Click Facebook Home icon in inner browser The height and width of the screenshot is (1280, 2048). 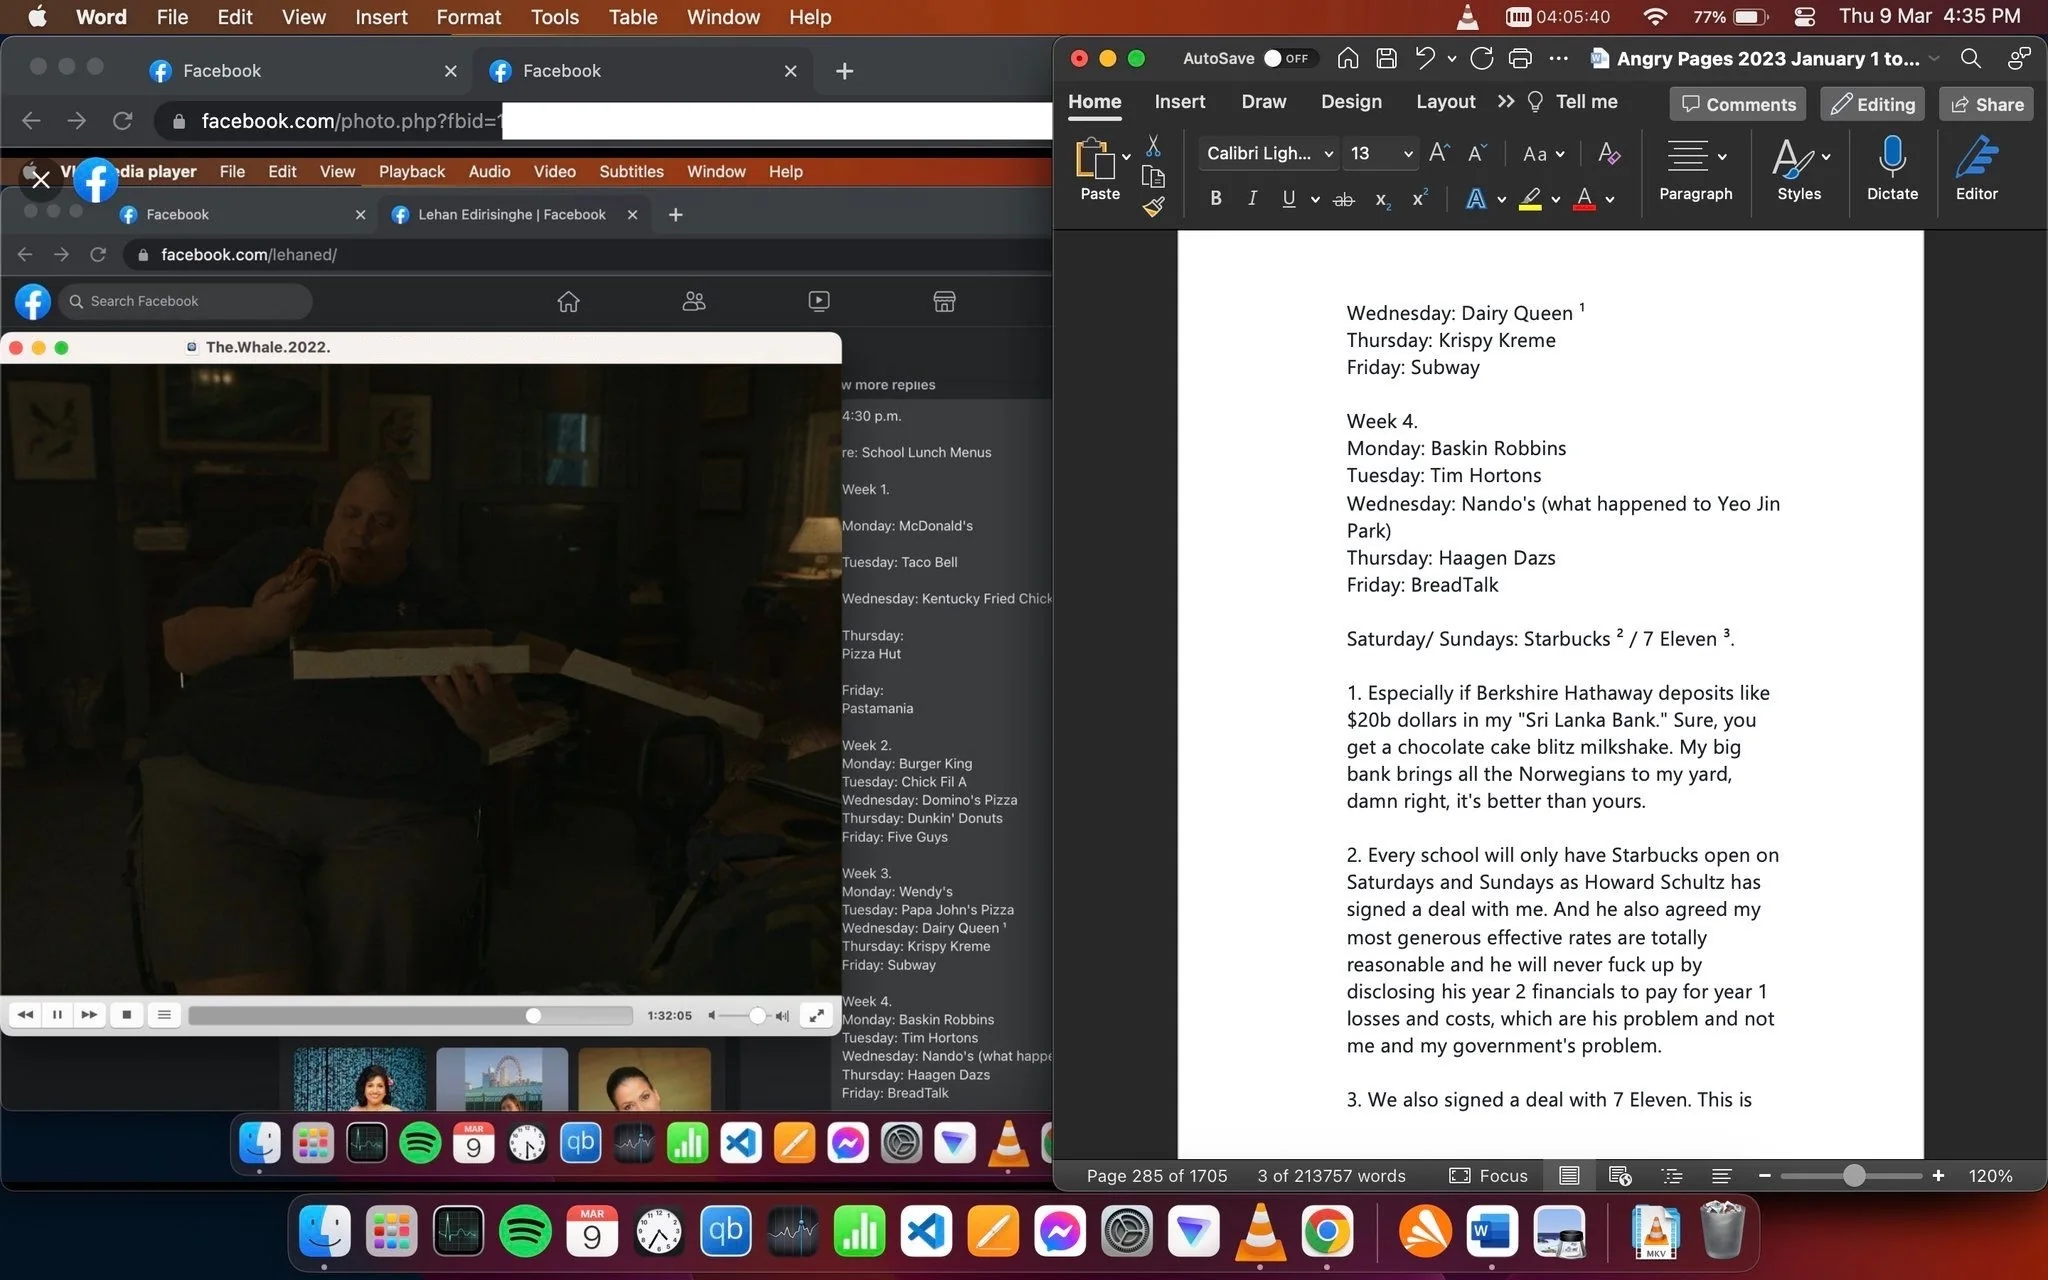point(568,301)
